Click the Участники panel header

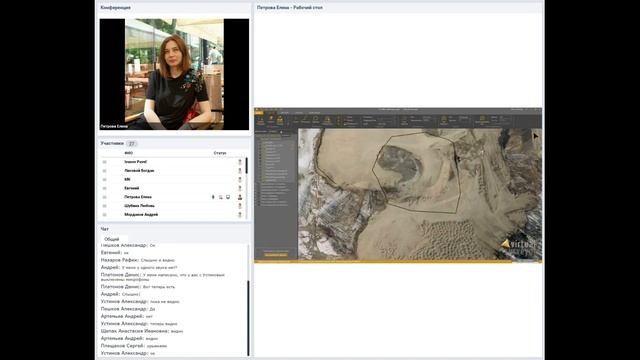pyautogui.click(x=174, y=144)
